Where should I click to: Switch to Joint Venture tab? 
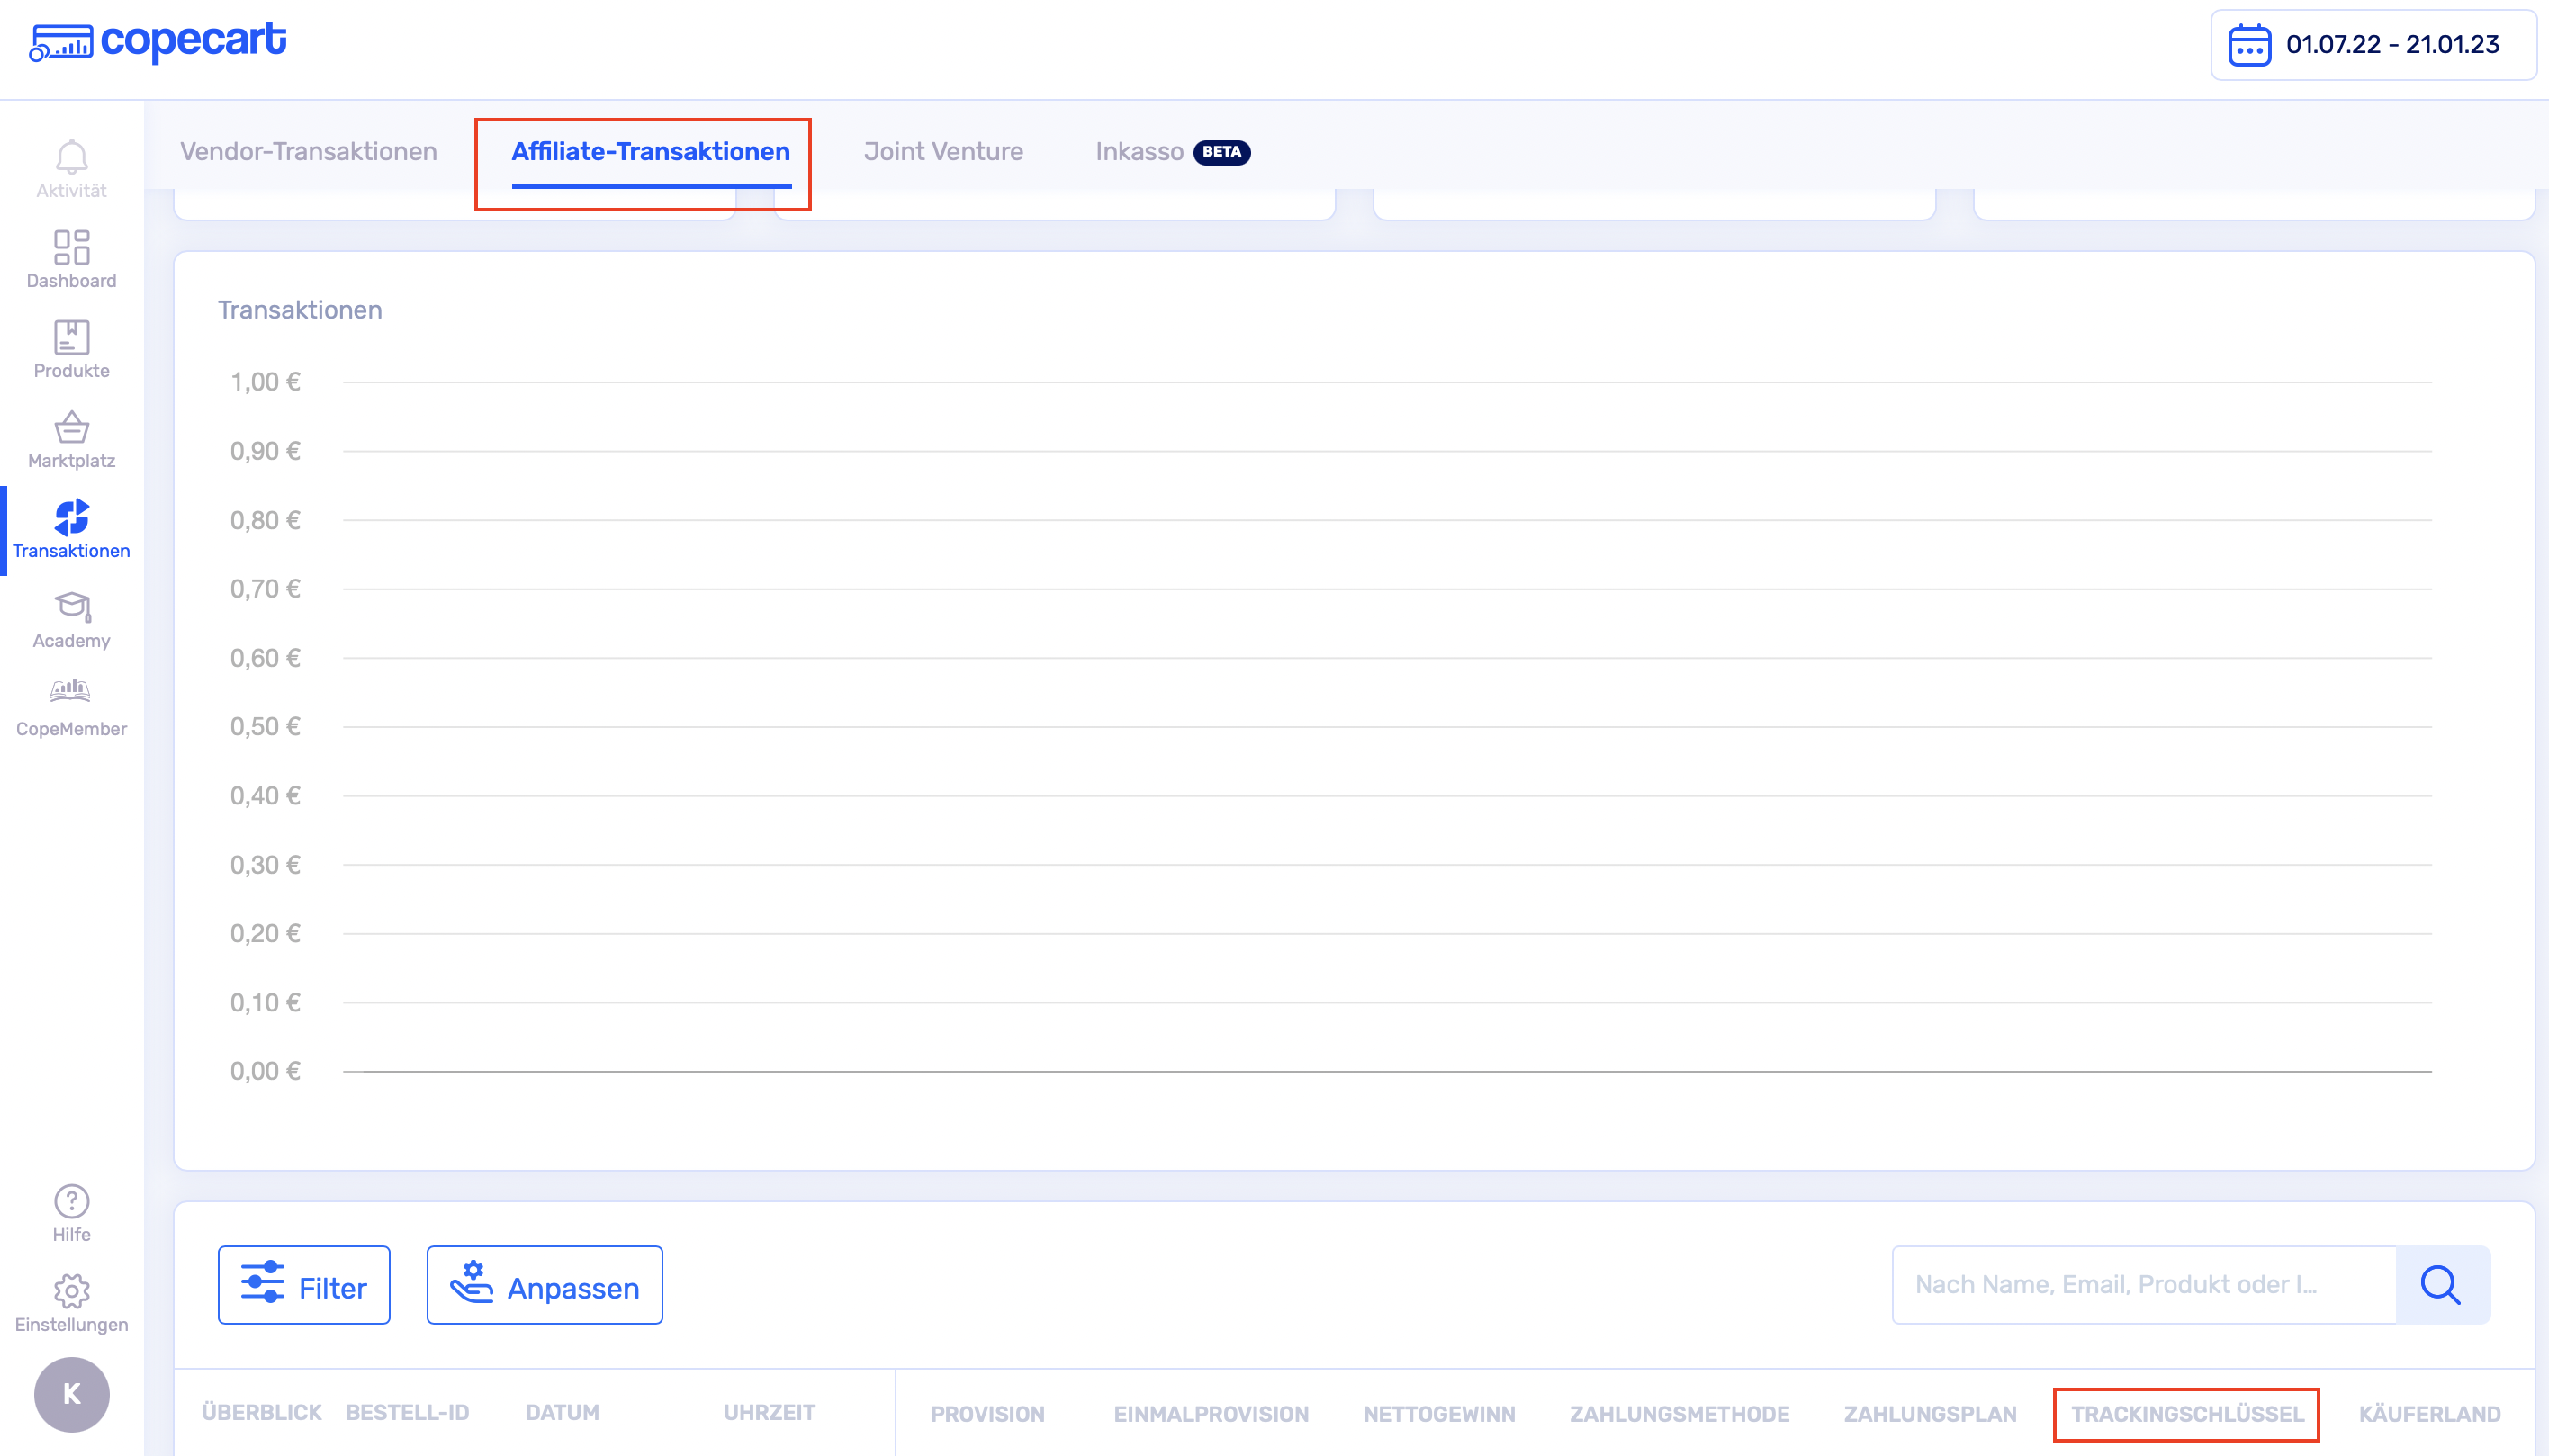pyautogui.click(x=943, y=151)
